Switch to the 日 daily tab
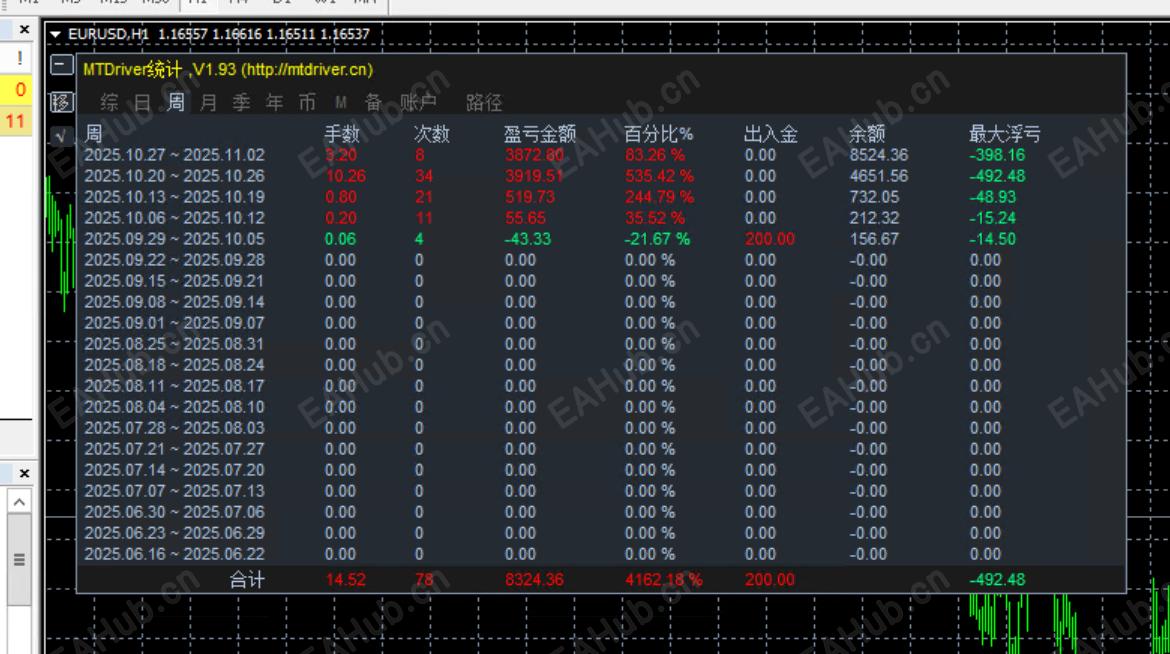1170x654 pixels. (x=143, y=102)
